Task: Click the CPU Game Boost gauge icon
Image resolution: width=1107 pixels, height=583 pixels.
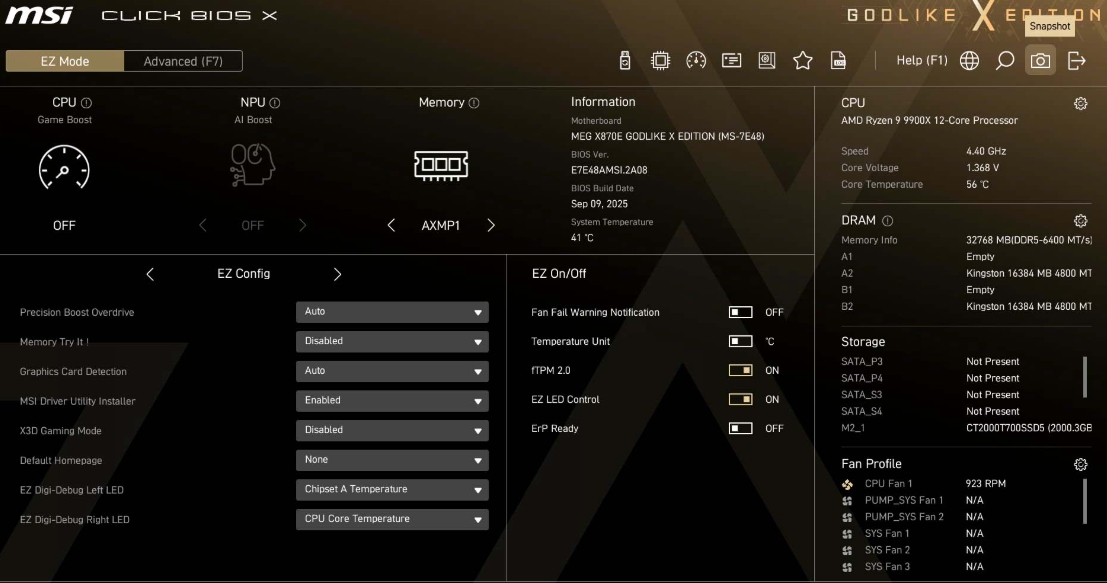Action: pyautogui.click(x=64, y=168)
